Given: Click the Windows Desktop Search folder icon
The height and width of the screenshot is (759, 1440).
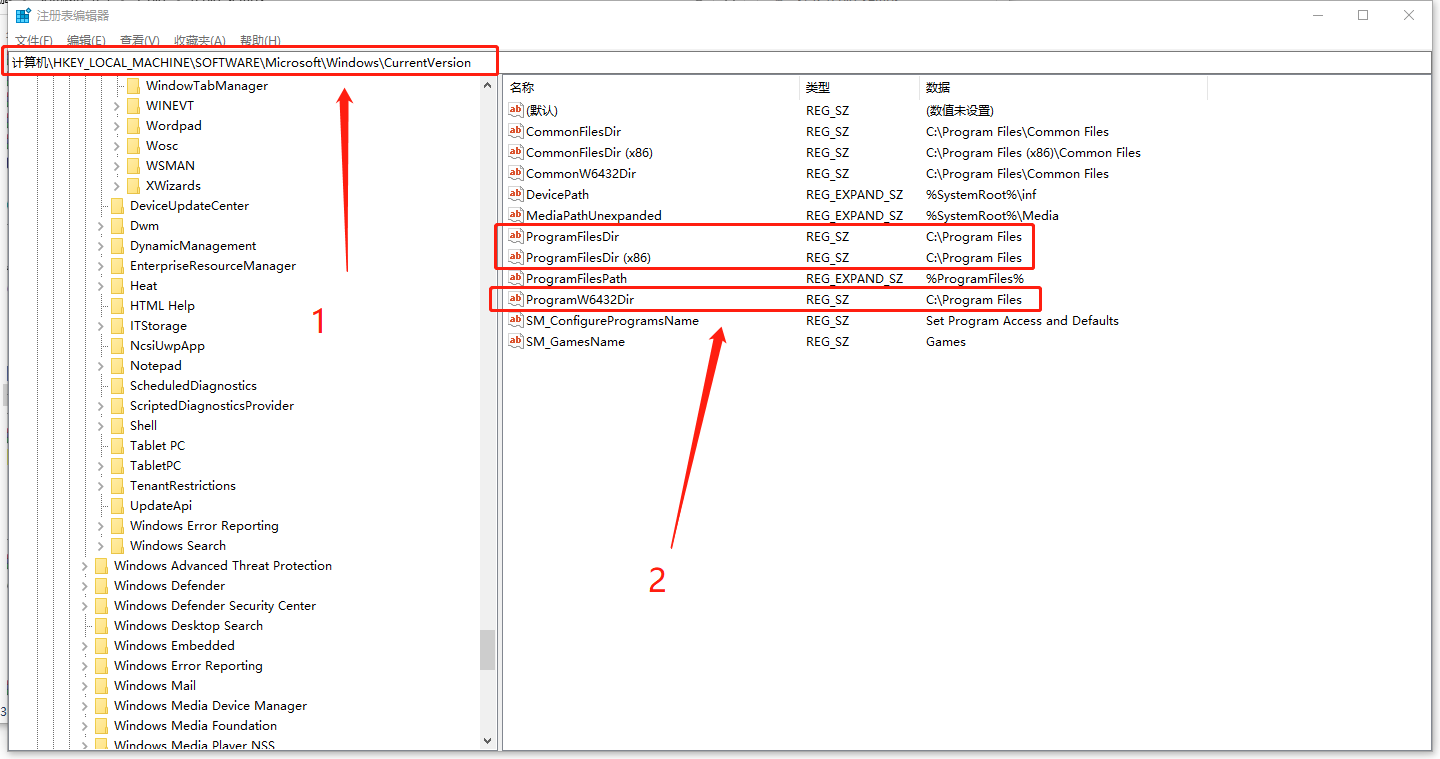Looking at the screenshot, I should (101, 626).
